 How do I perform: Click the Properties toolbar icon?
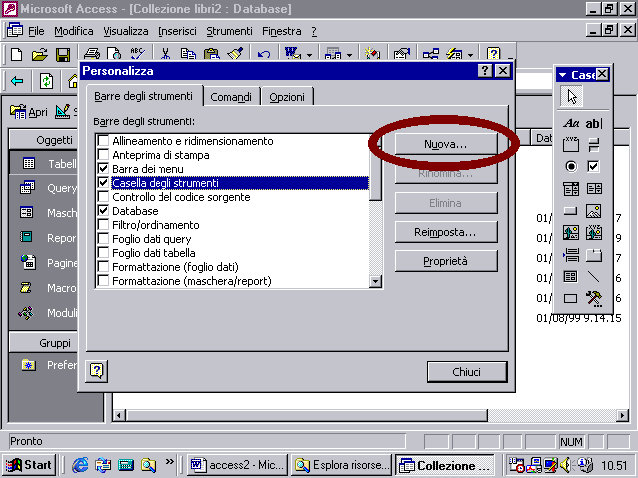pyautogui.click(x=402, y=53)
